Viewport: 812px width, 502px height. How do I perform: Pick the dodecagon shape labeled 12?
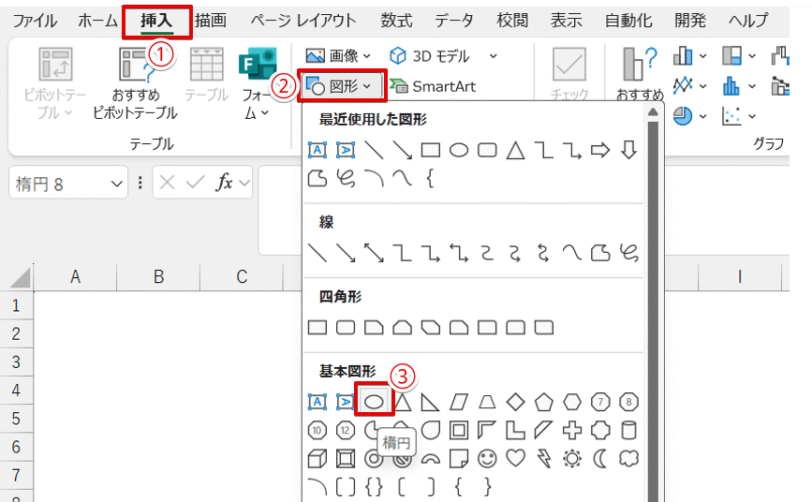tap(345, 430)
